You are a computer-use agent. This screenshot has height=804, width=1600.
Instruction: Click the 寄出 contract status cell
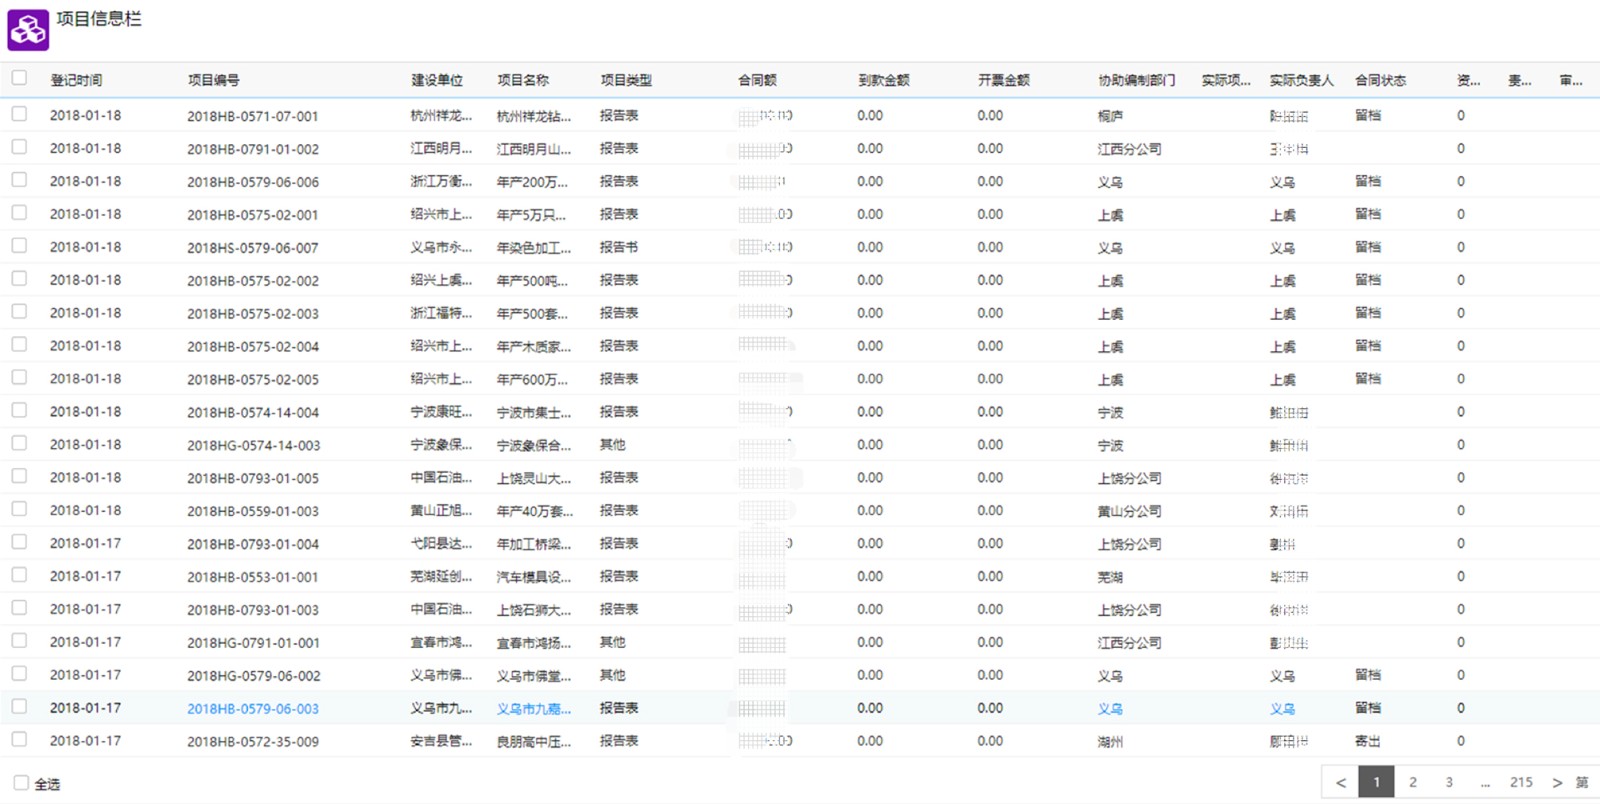[1368, 741]
